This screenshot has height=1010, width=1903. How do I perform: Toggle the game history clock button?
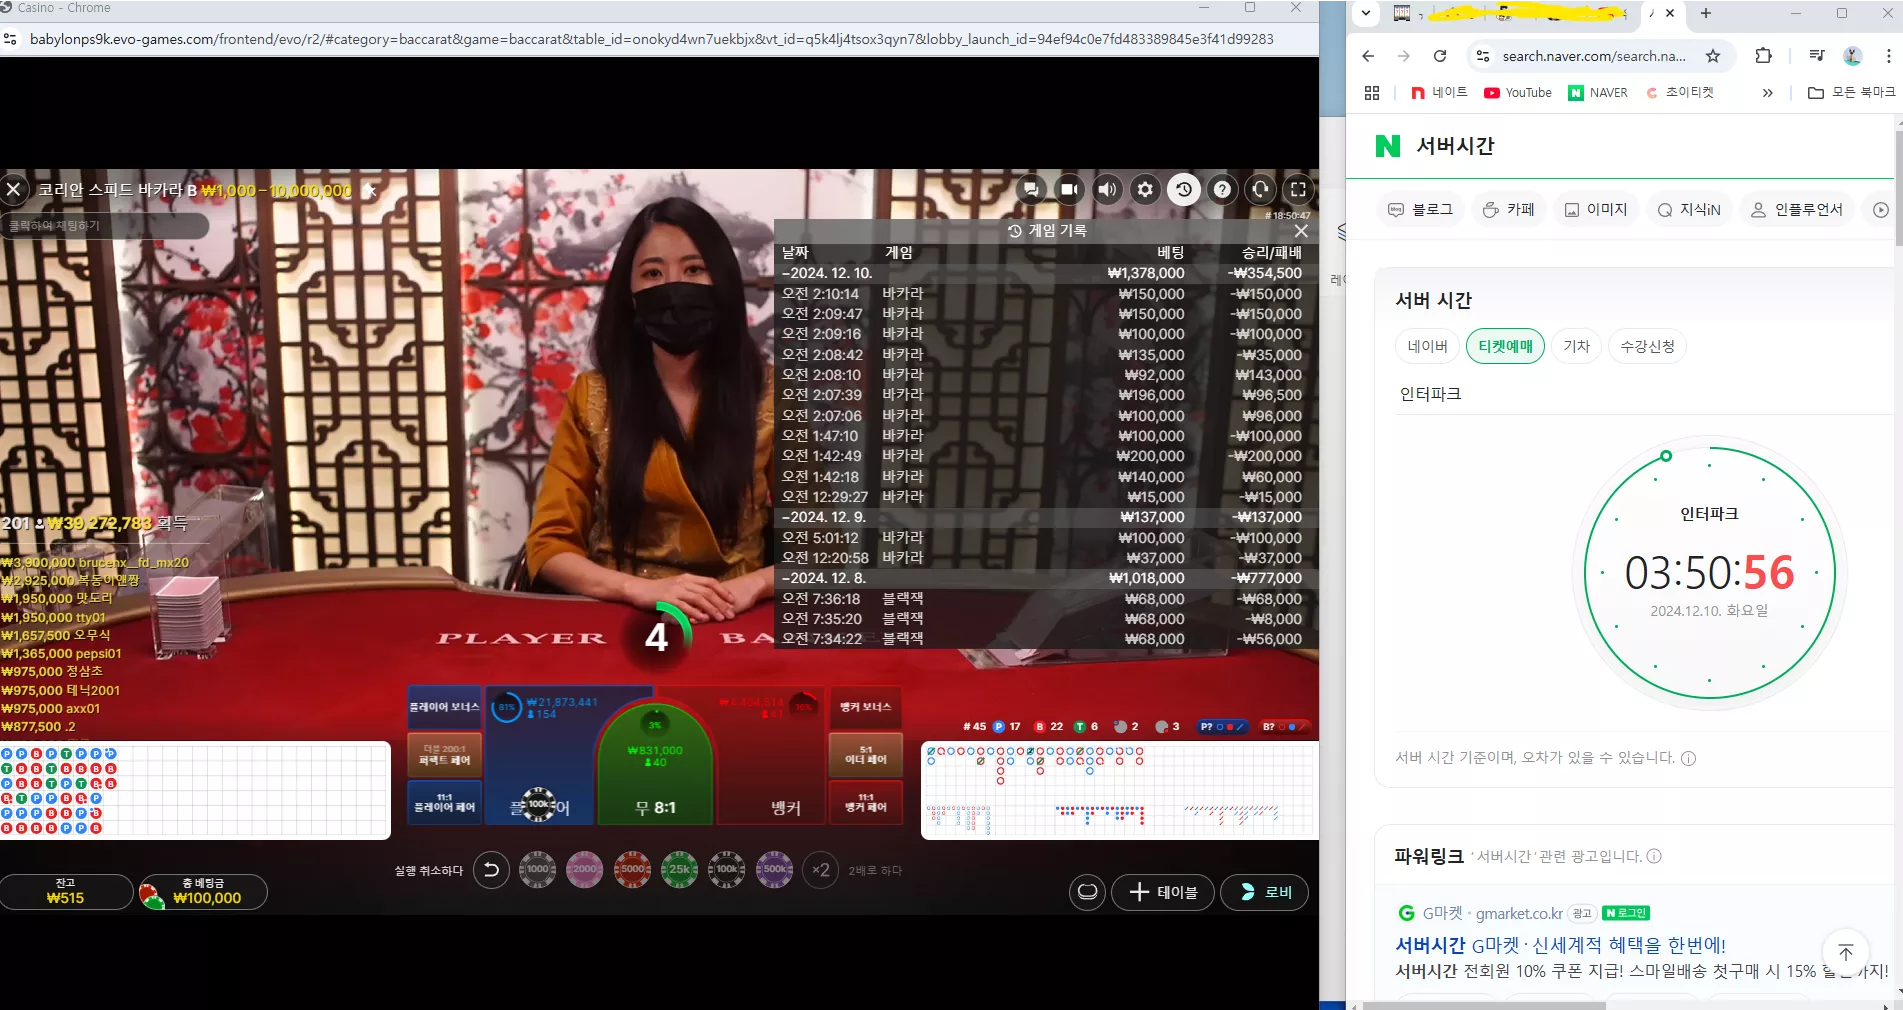click(x=1184, y=189)
